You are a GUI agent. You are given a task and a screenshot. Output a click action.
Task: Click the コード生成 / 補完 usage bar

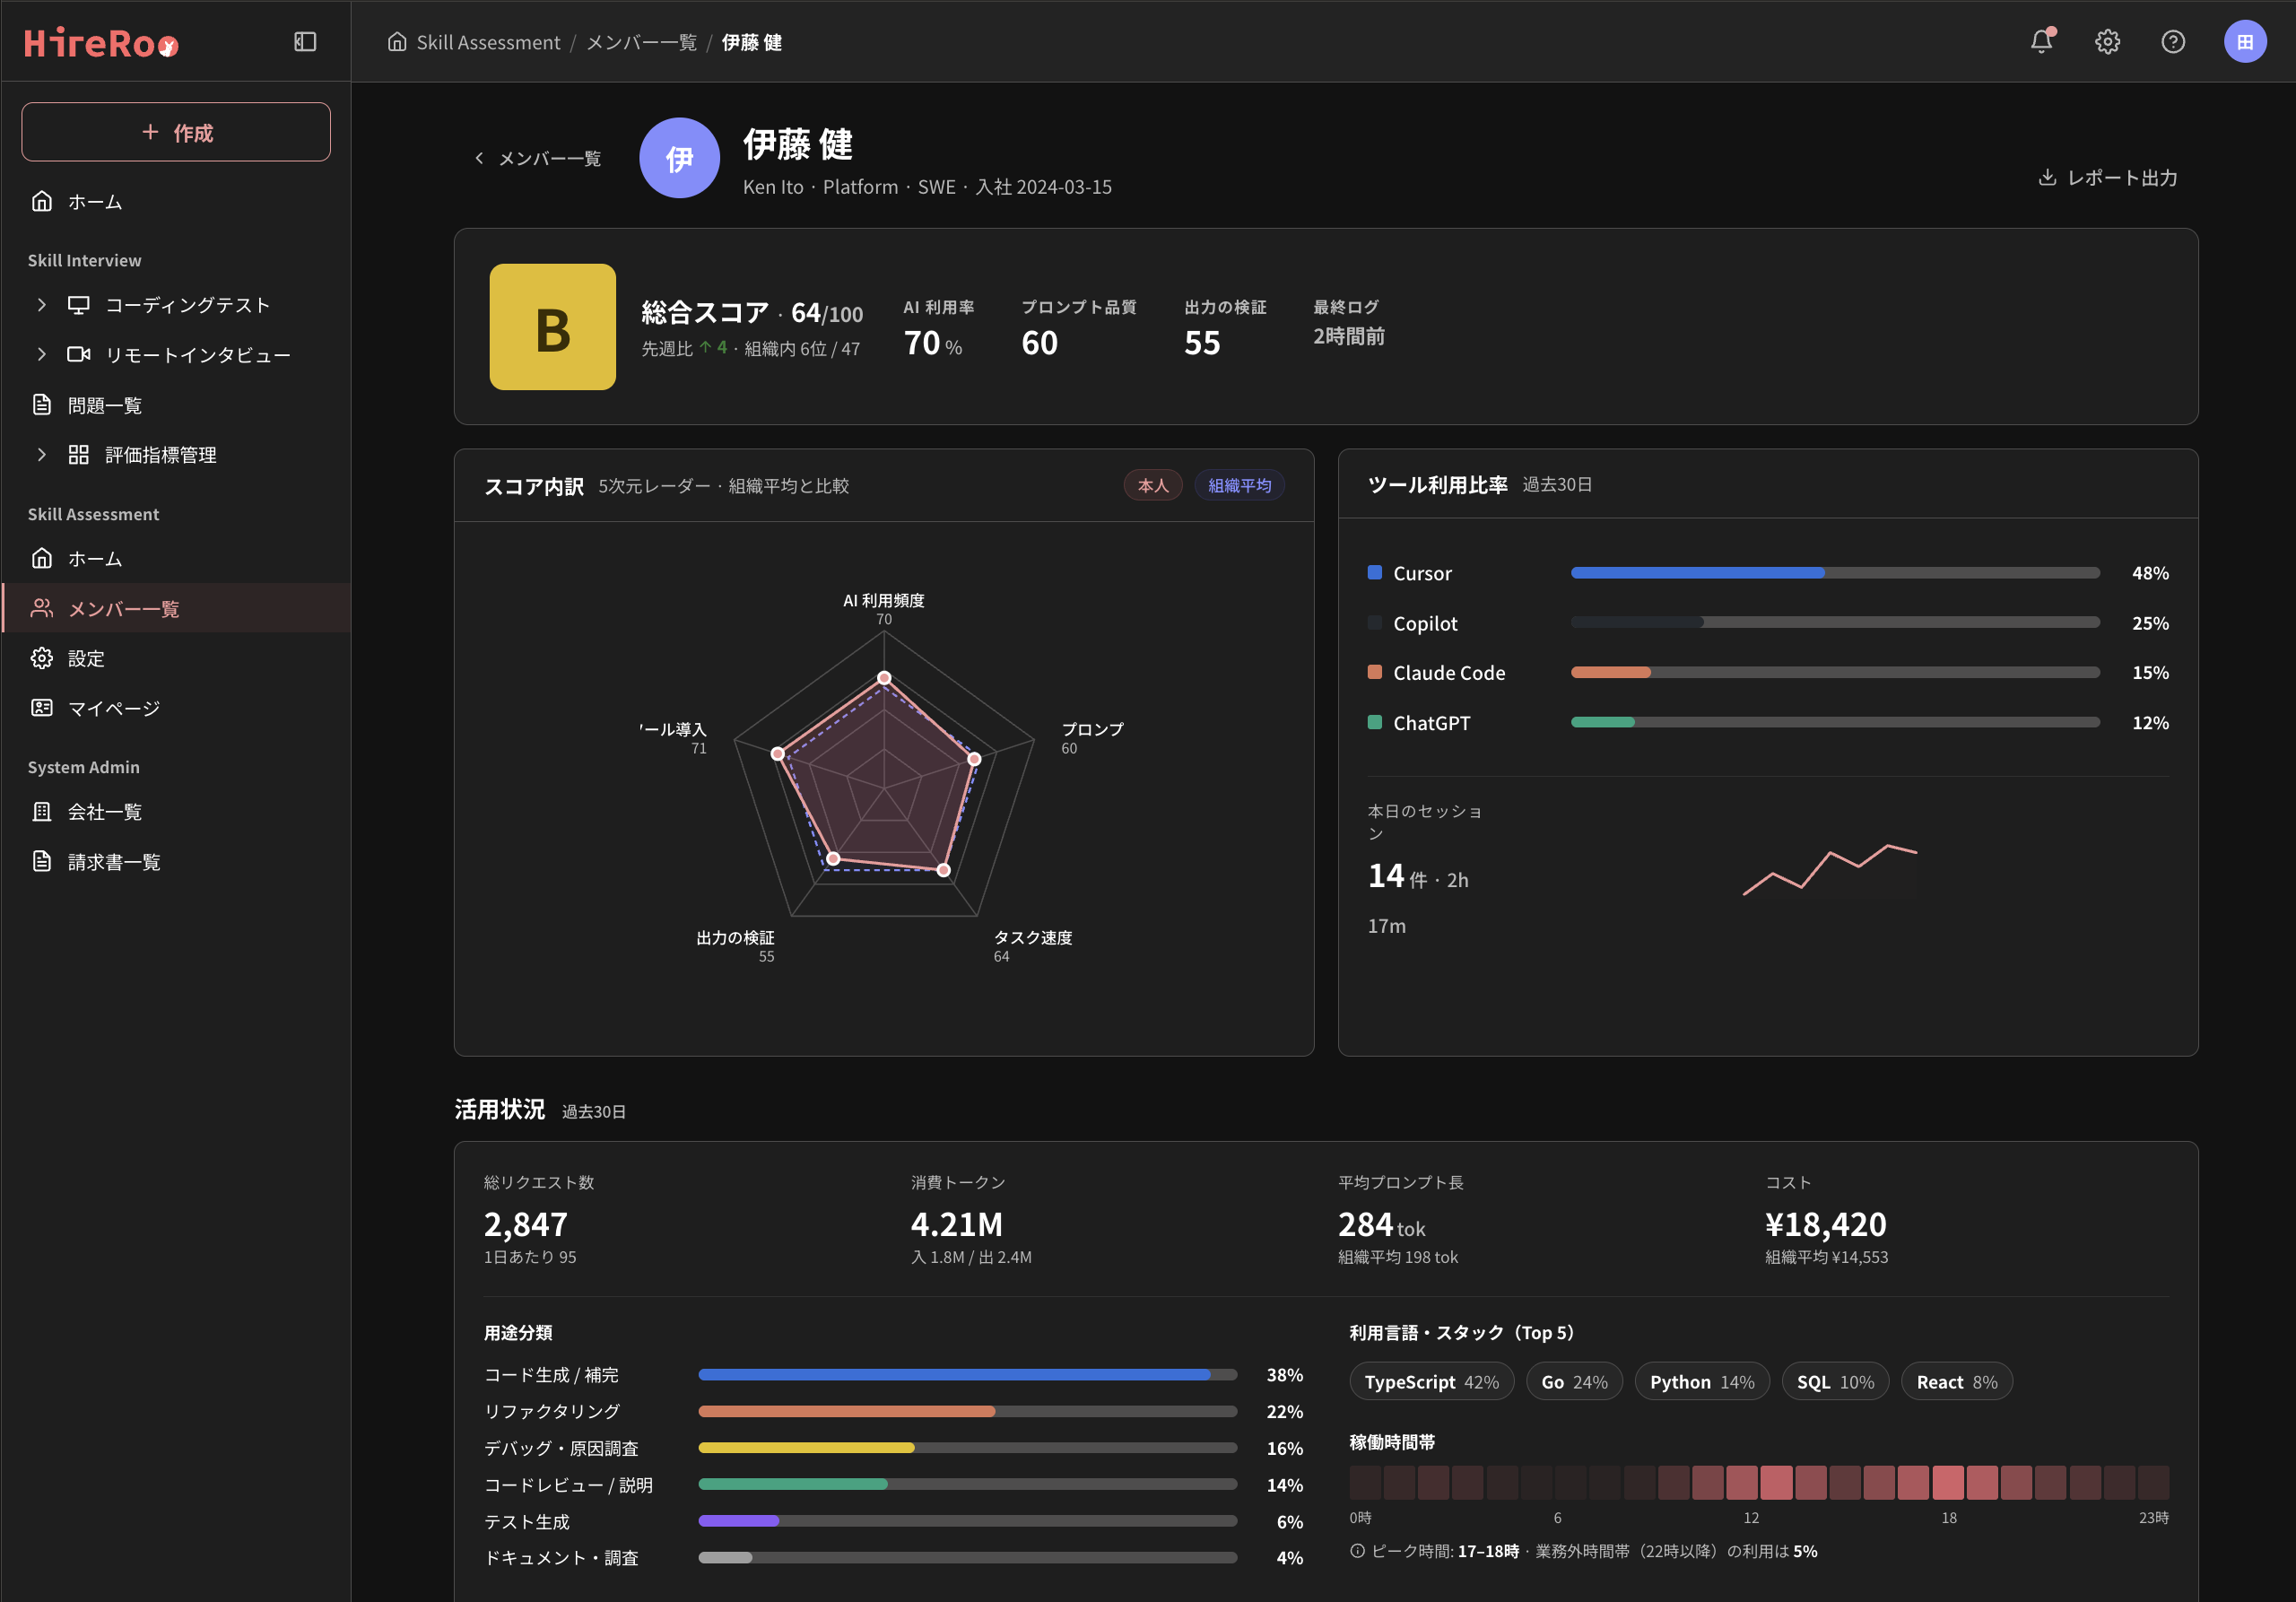point(967,1374)
